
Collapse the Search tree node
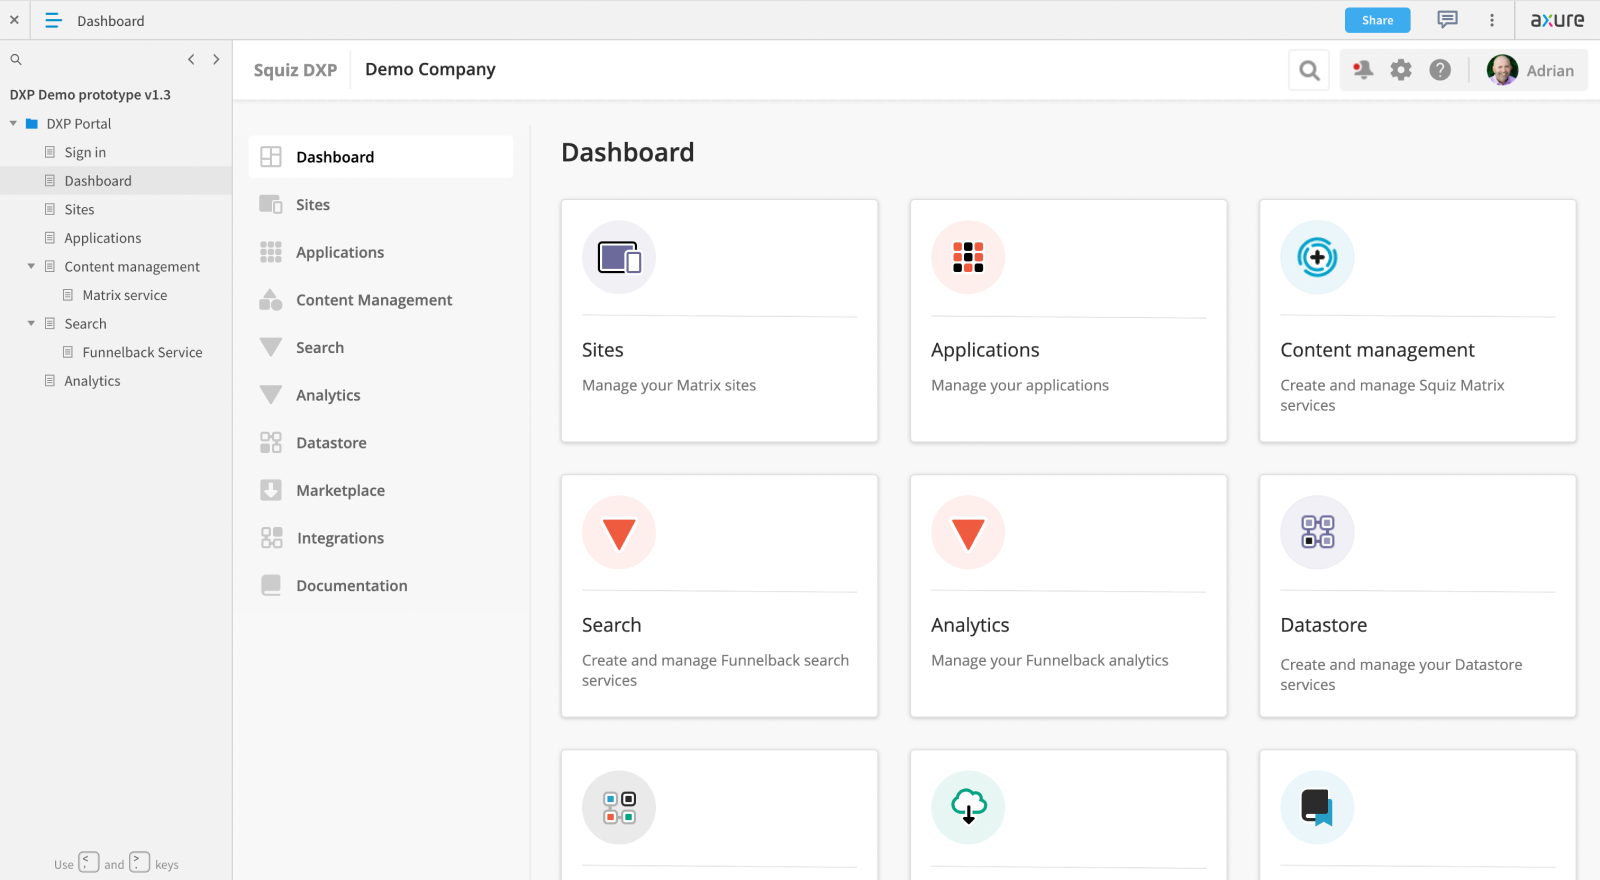31,324
